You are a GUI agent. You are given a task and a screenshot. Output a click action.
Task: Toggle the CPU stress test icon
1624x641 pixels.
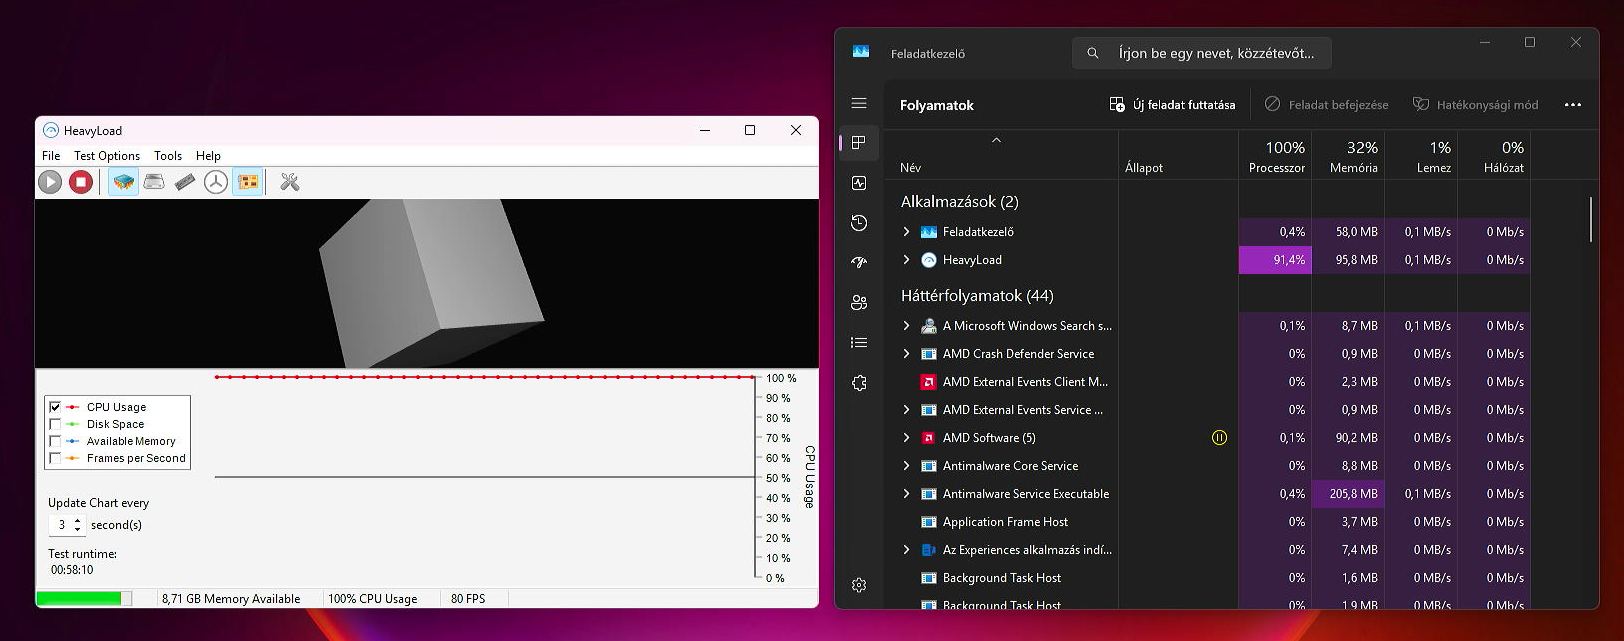coord(123,182)
